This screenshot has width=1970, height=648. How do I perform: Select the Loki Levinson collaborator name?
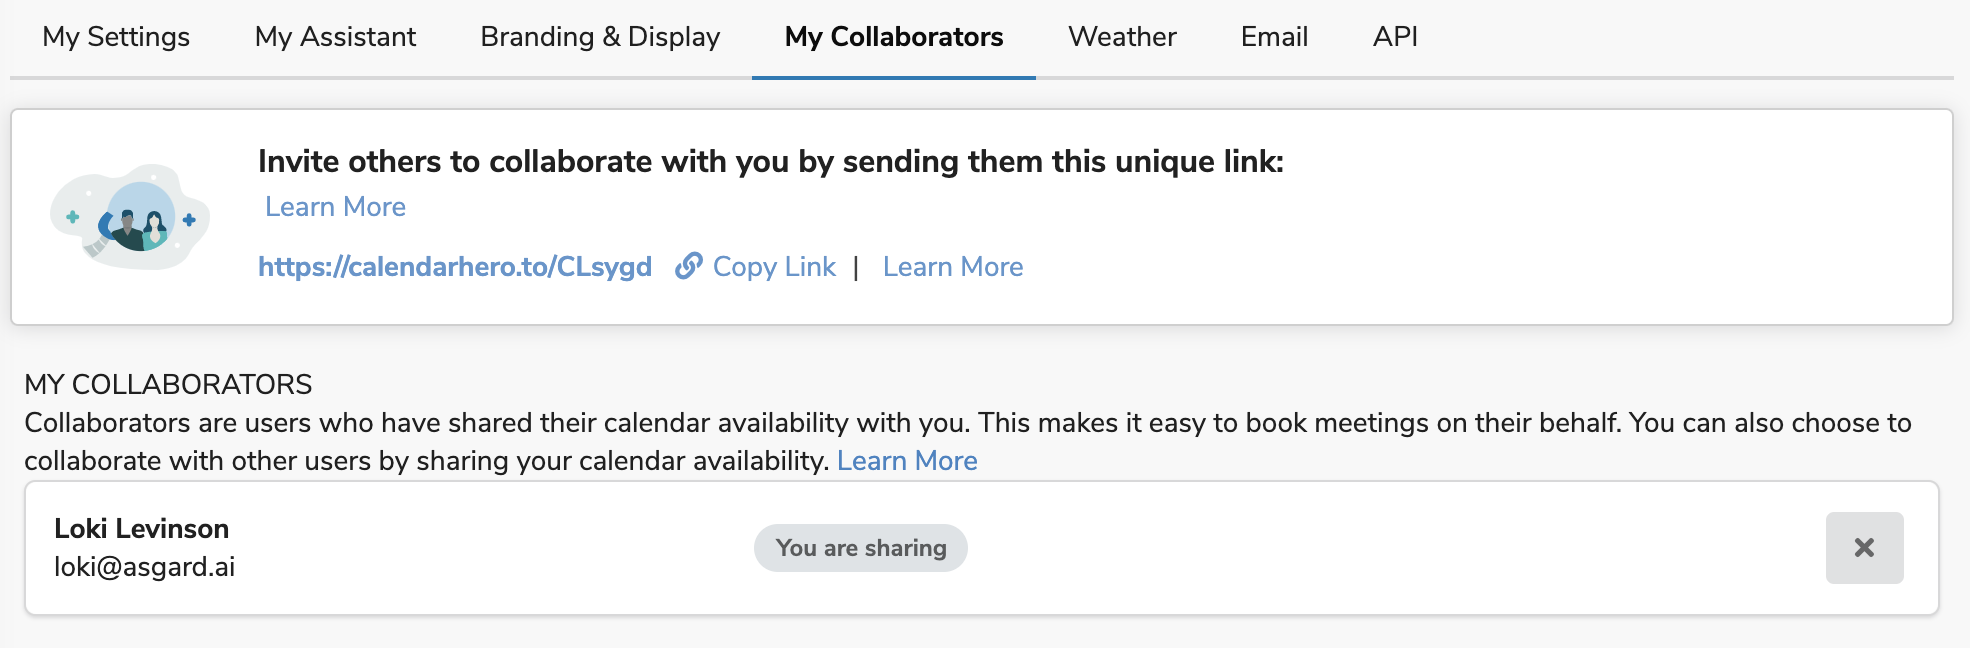pos(142,528)
